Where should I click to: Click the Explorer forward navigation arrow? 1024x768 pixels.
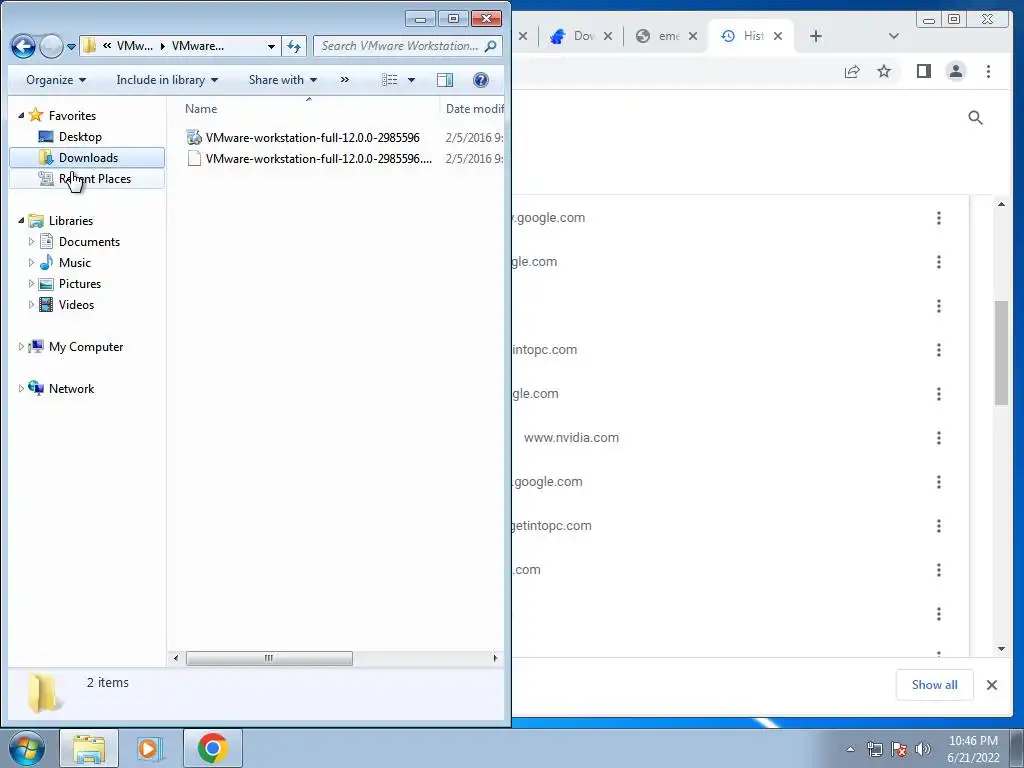point(51,46)
